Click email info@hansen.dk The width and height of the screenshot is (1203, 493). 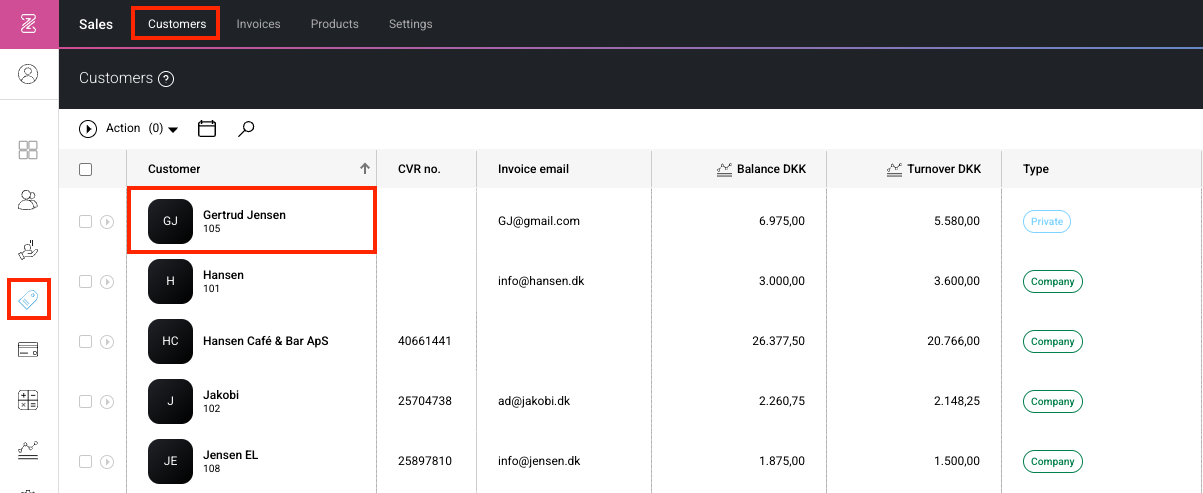point(541,281)
